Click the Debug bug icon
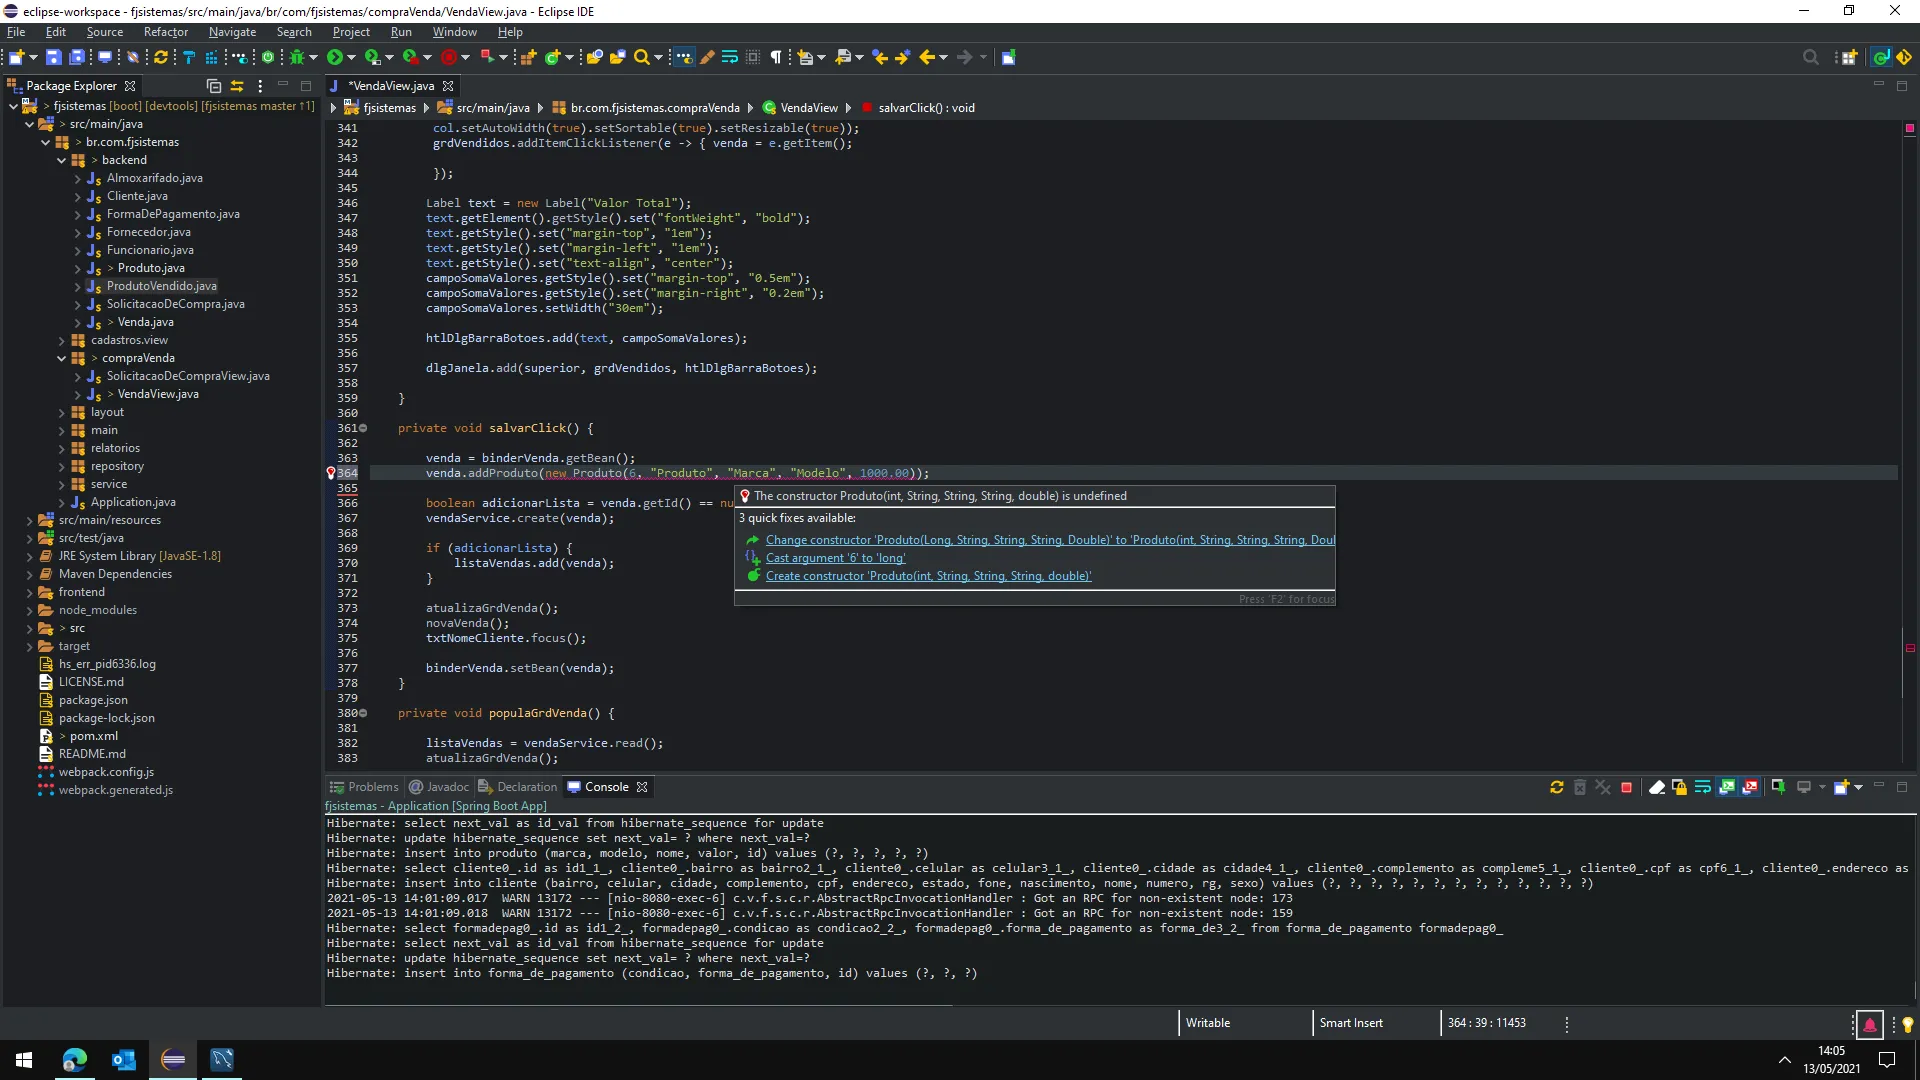The image size is (1920, 1080). [297, 57]
